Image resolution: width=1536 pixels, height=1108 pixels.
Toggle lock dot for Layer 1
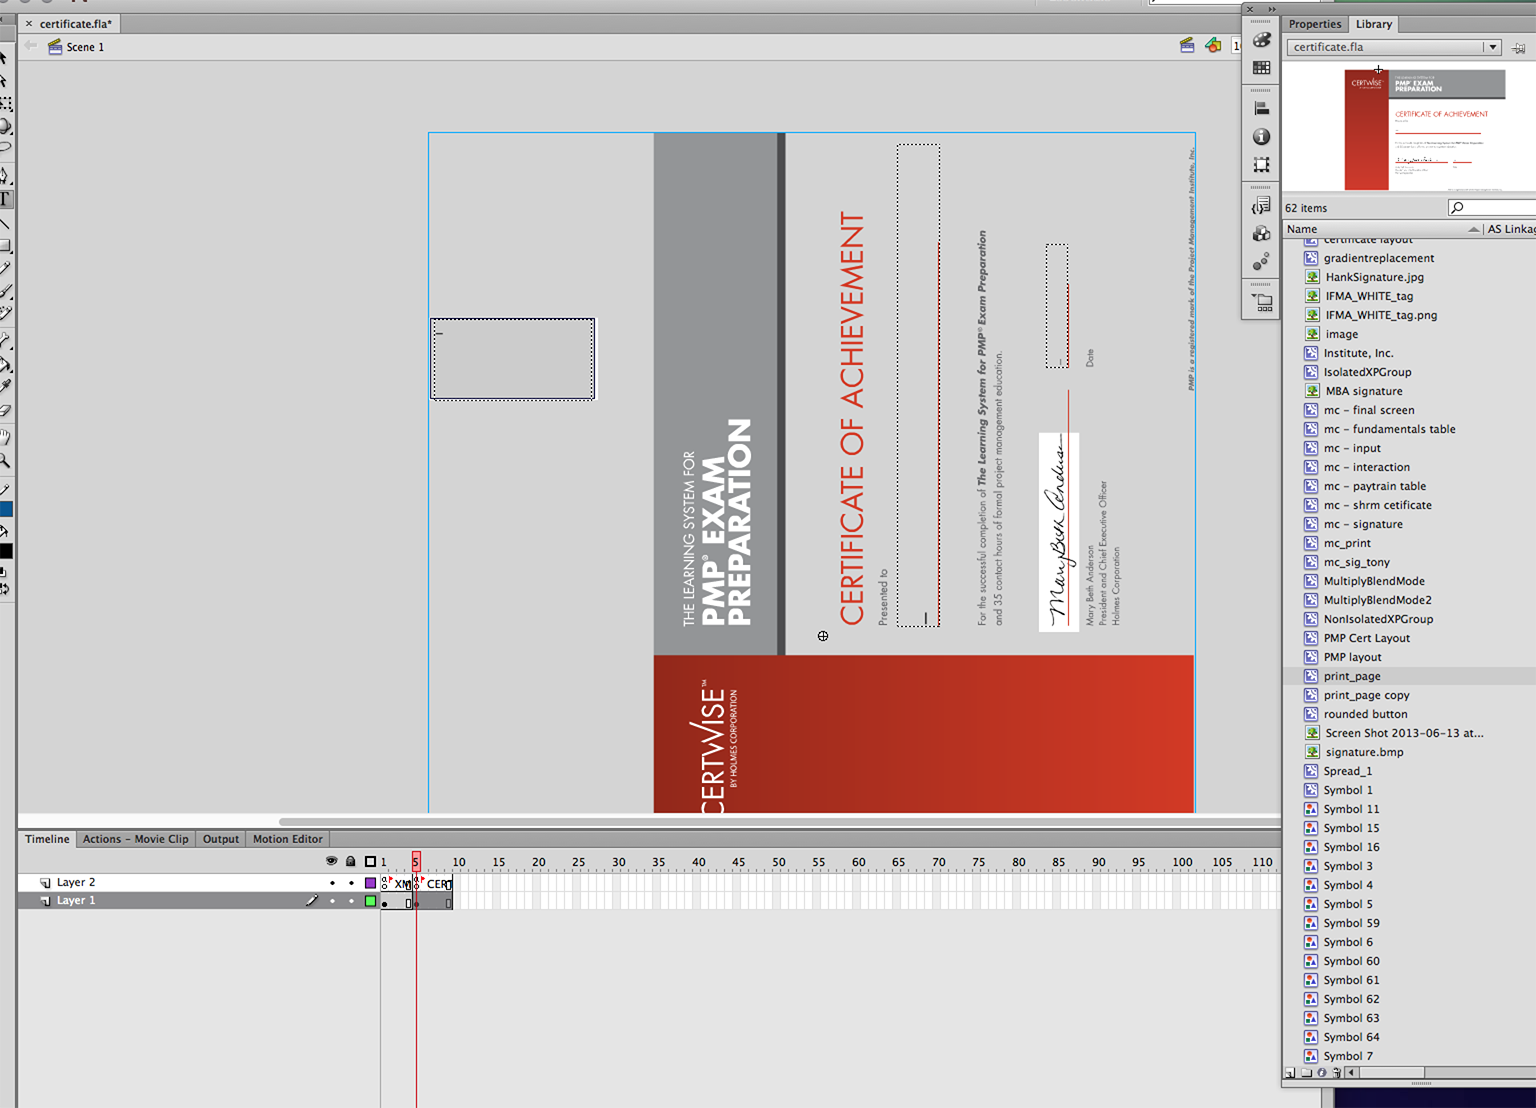coord(351,901)
